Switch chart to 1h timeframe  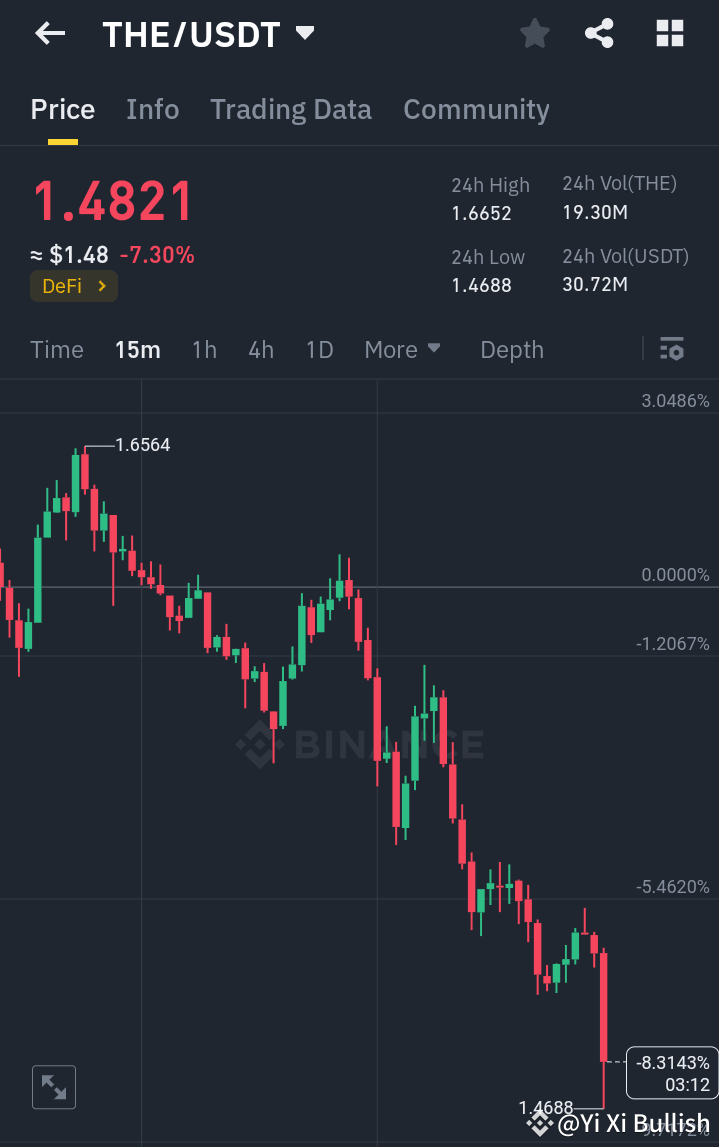(x=204, y=349)
